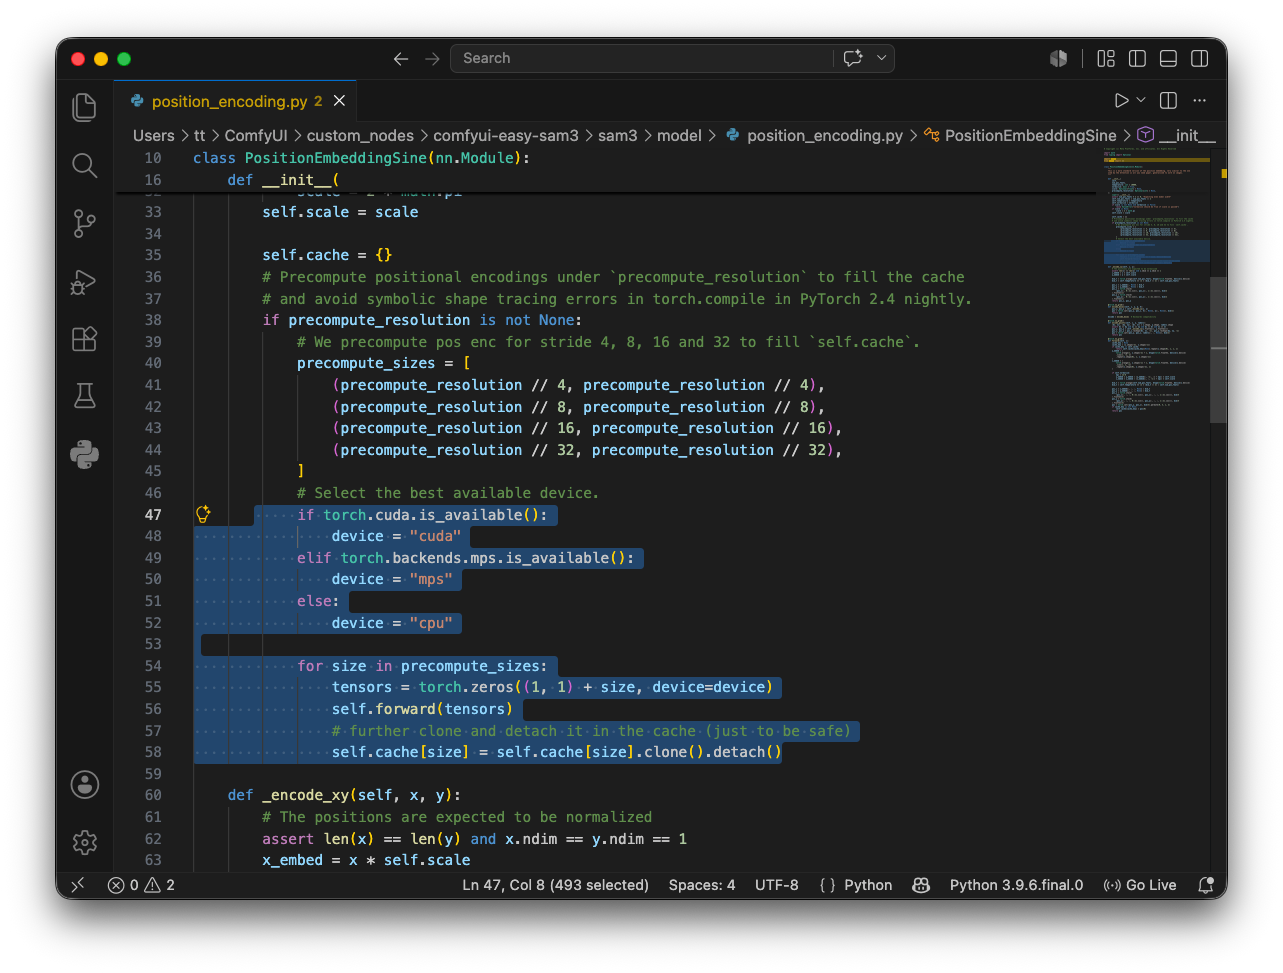The width and height of the screenshot is (1283, 973).
Task: Open the Python extension view
Action: pyautogui.click(x=85, y=455)
